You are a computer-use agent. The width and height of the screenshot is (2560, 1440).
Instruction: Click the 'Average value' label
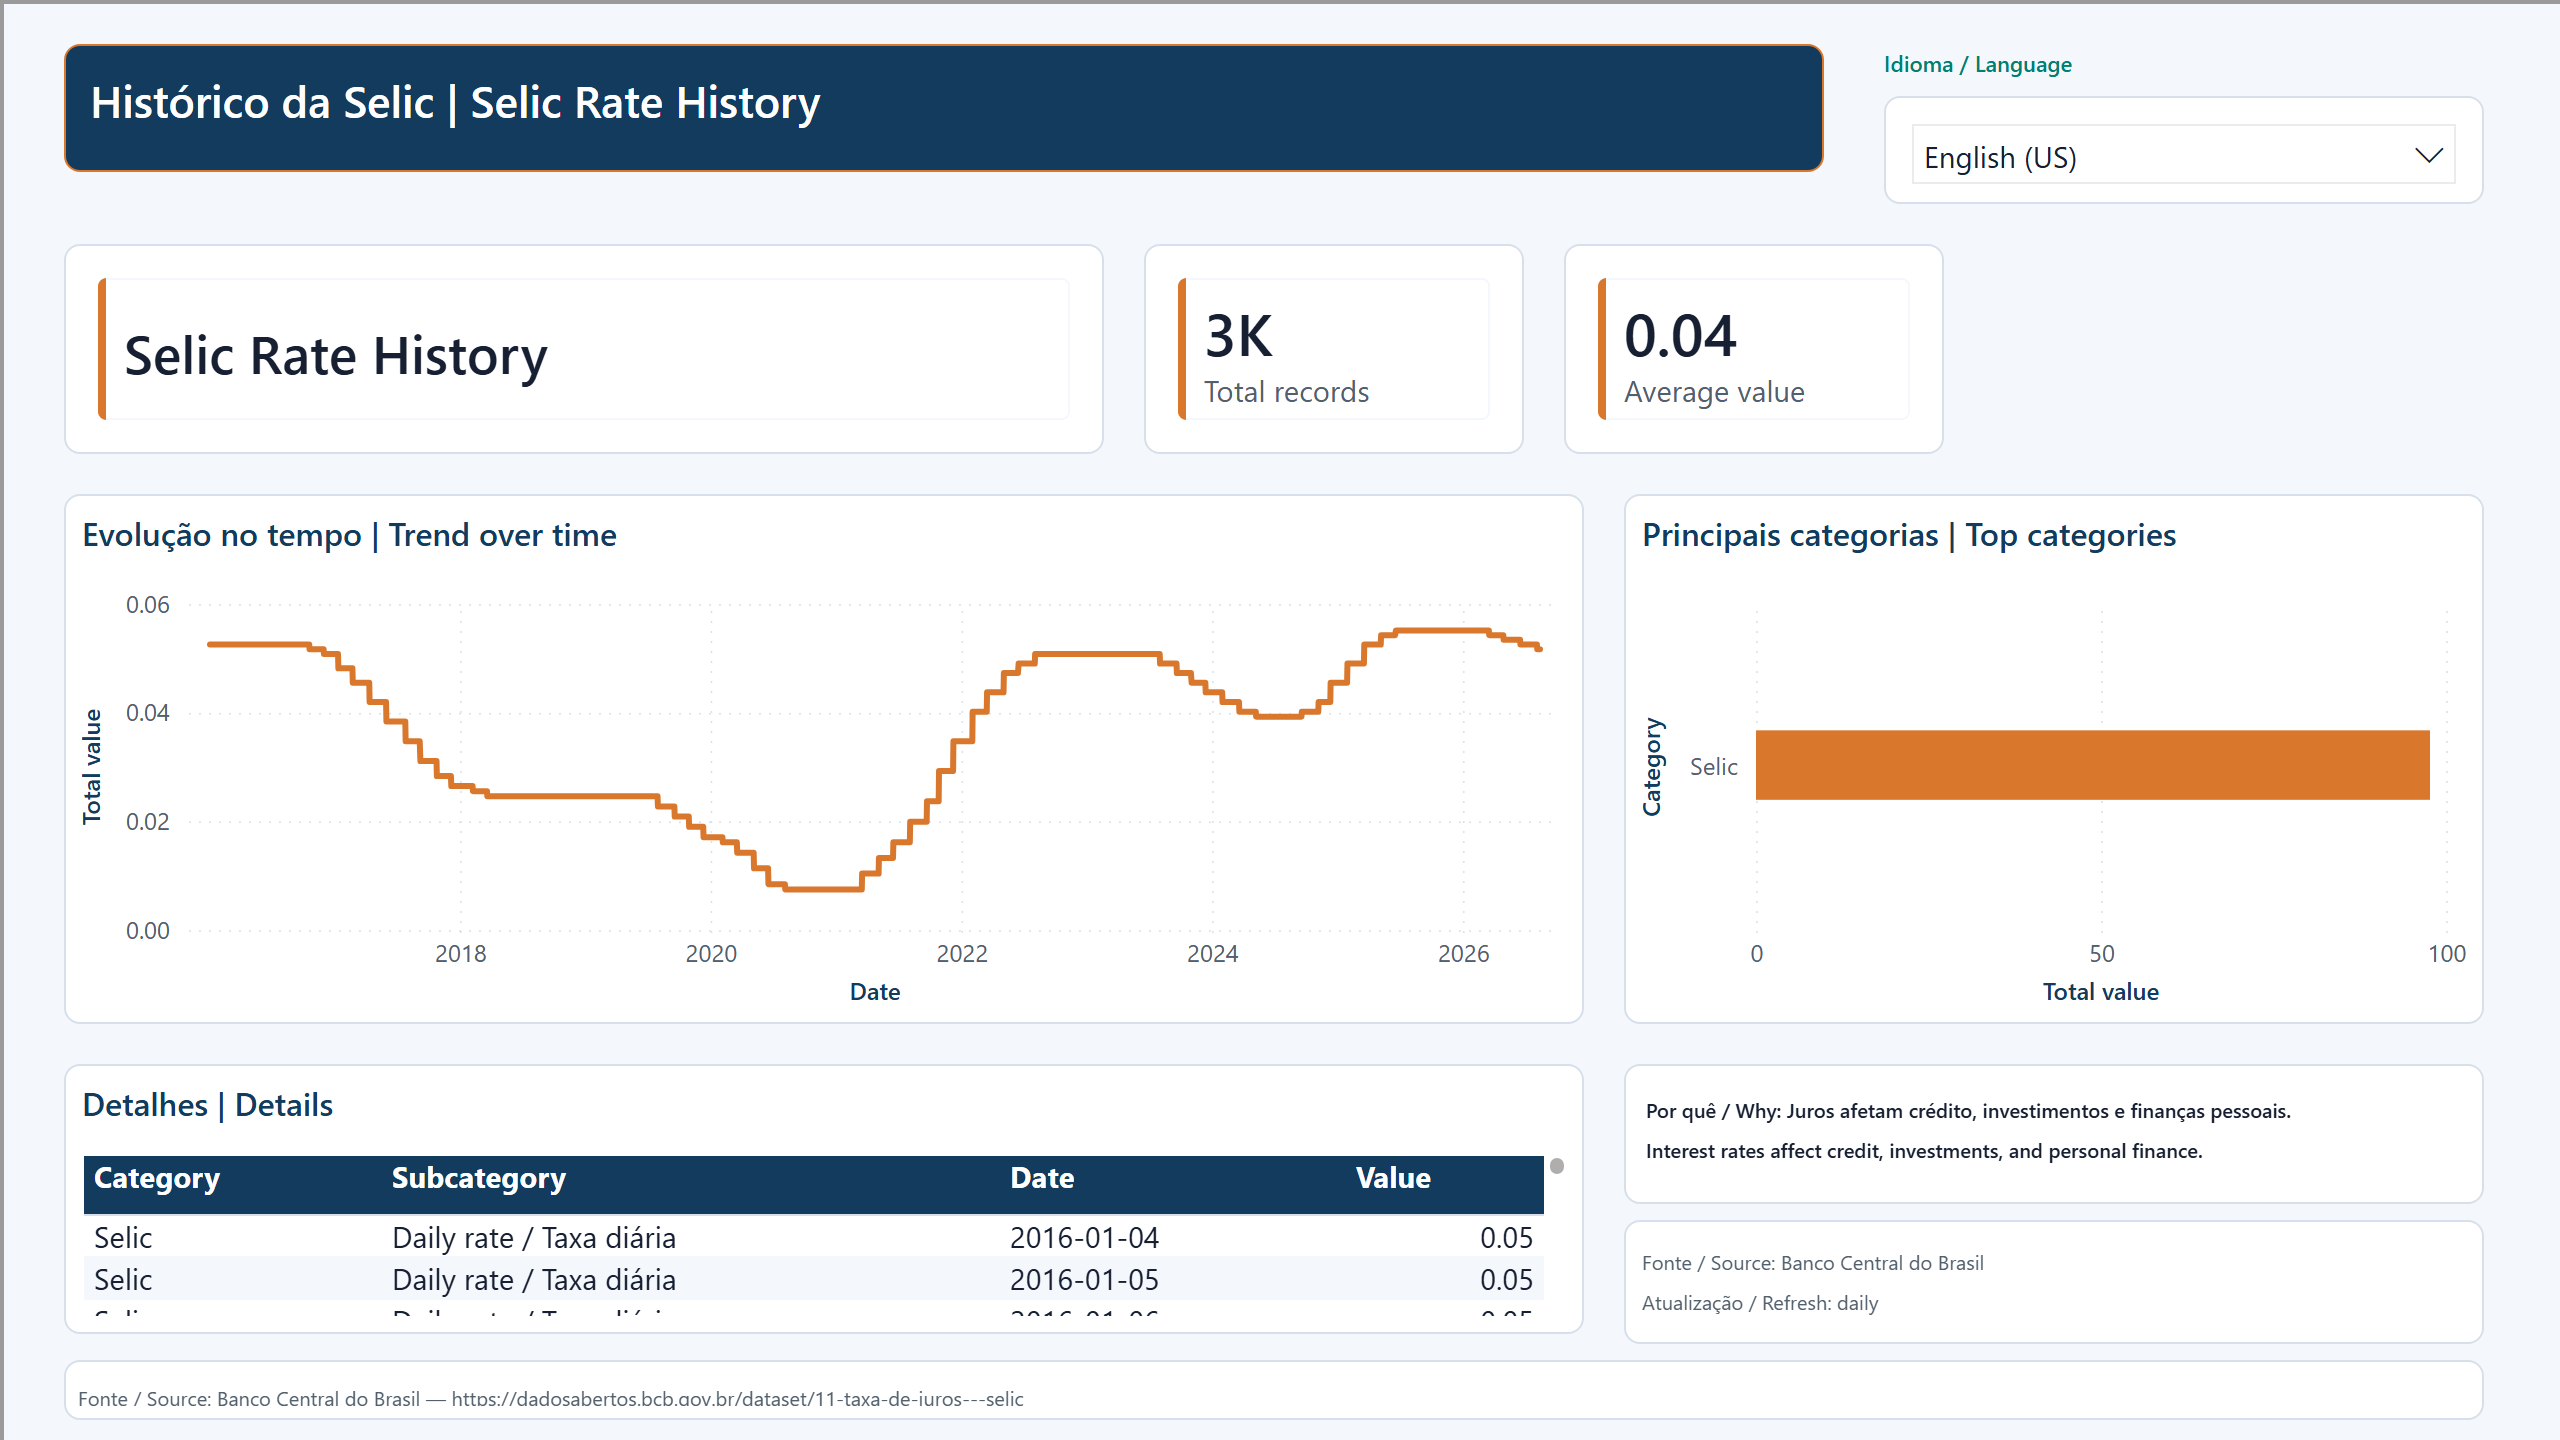[1714, 392]
